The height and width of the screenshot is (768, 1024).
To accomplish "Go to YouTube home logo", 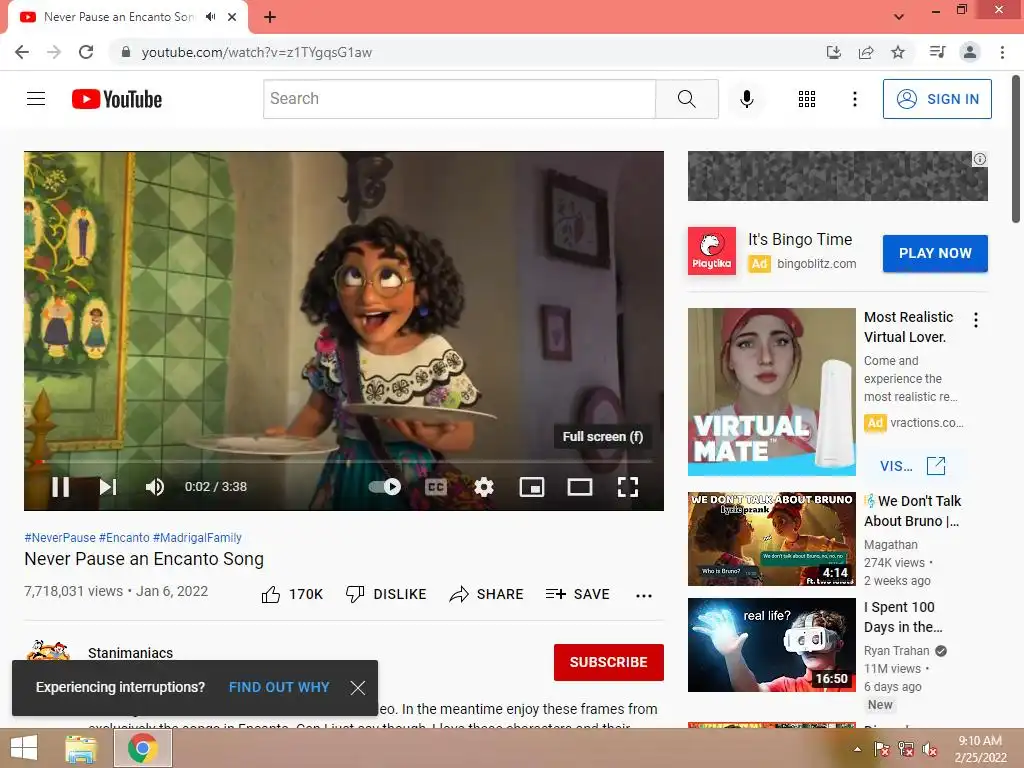I will point(117,99).
